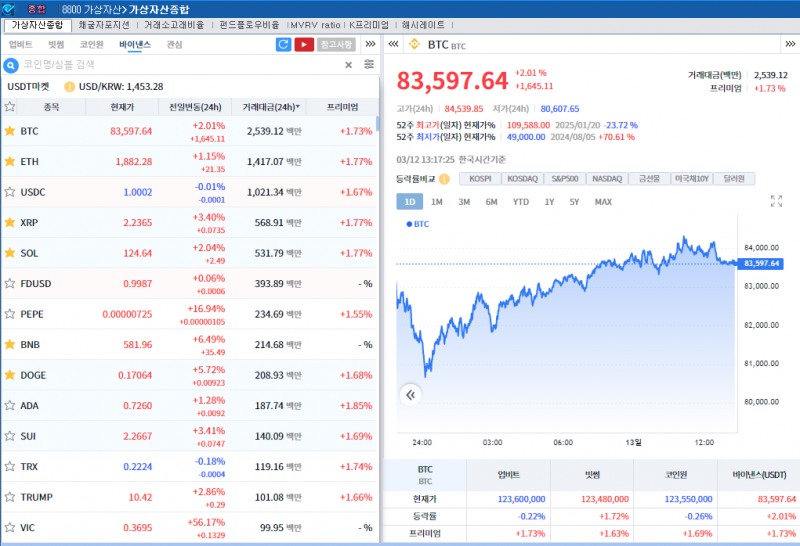Open the 채굴자포지션 tab
This screenshot has width=800, height=546.
pyautogui.click(x=104, y=25)
